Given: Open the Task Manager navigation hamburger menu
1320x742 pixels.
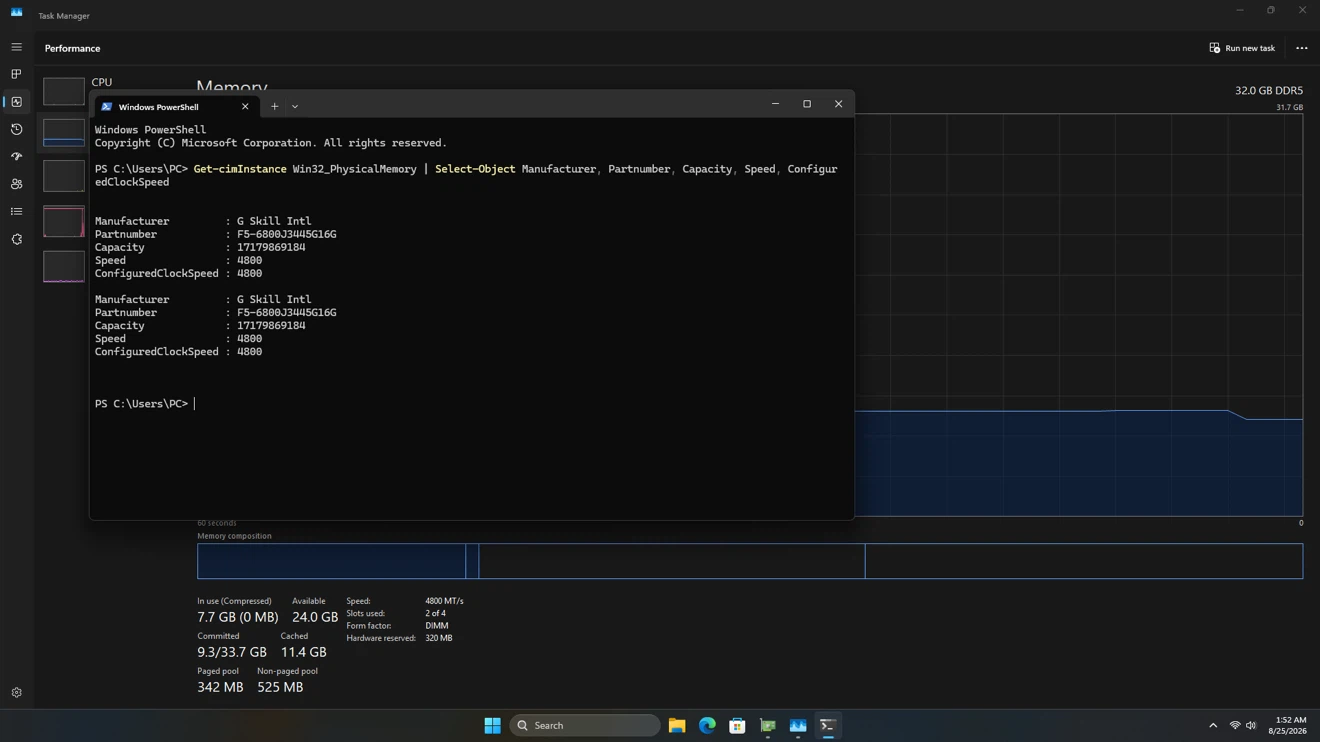Looking at the screenshot, I should click(x=16, y=47).
